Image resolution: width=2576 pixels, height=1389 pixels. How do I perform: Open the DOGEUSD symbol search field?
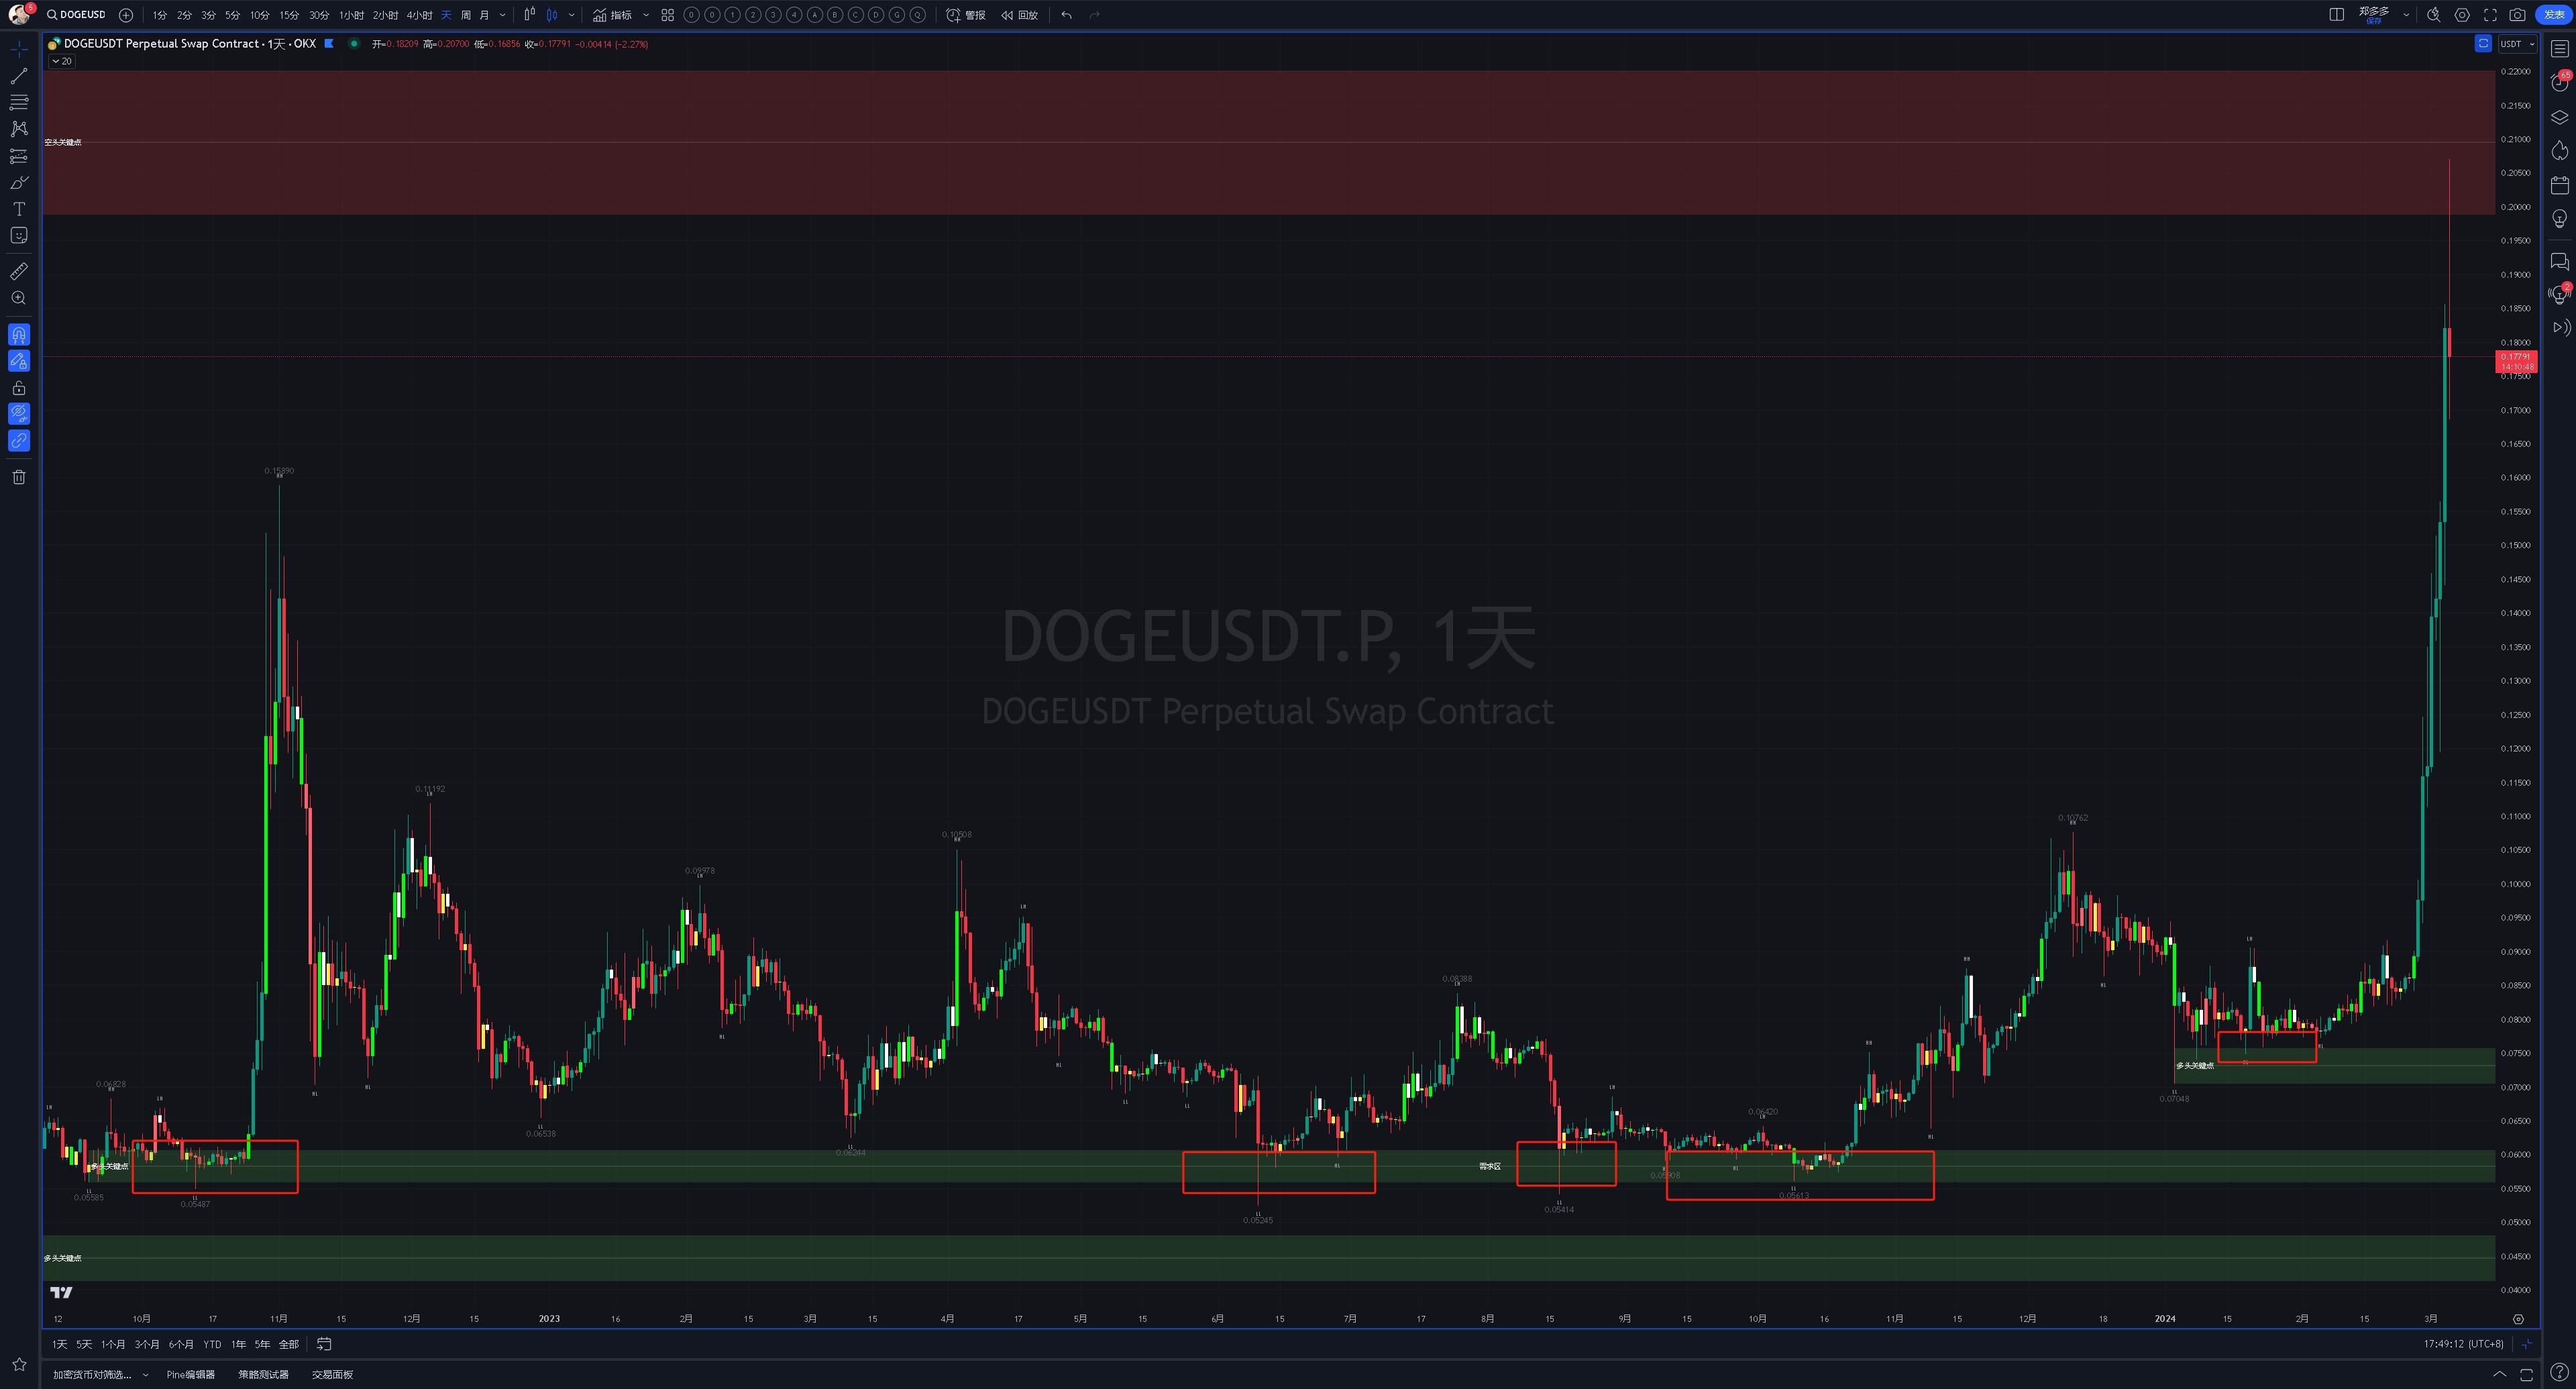(76, 15)
